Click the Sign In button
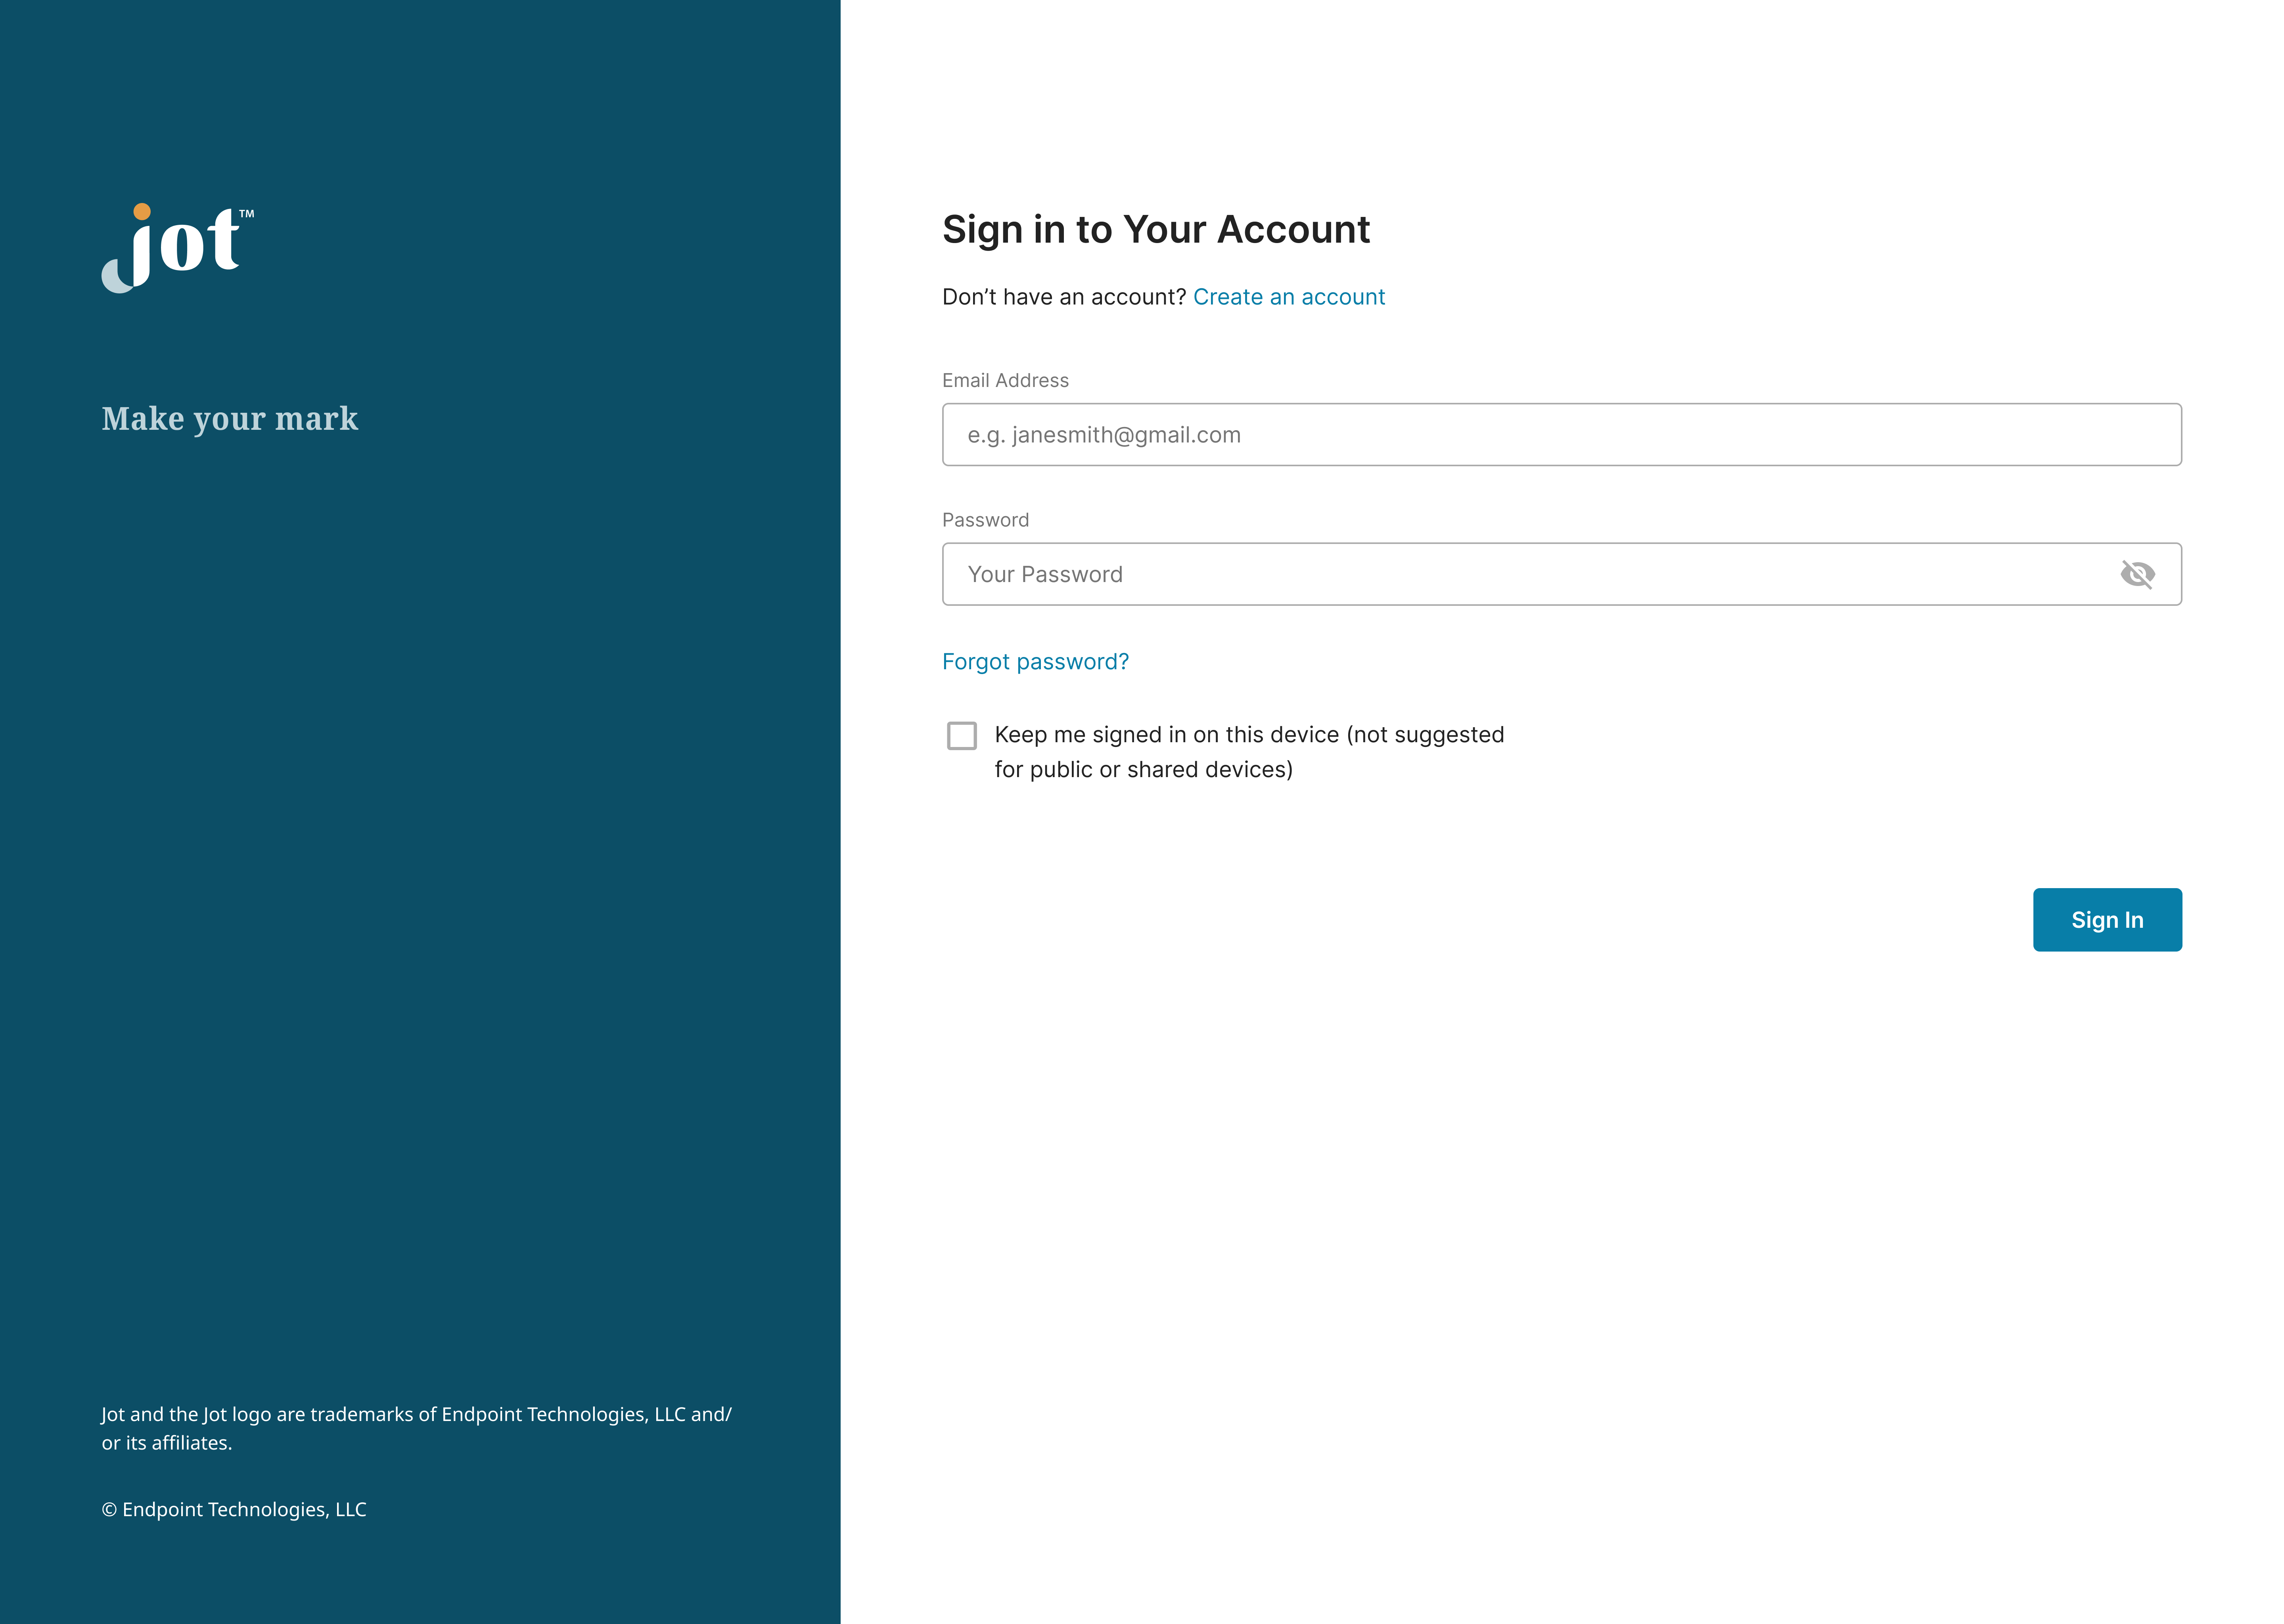2284x1624 pixels. tap(2107, 920)
